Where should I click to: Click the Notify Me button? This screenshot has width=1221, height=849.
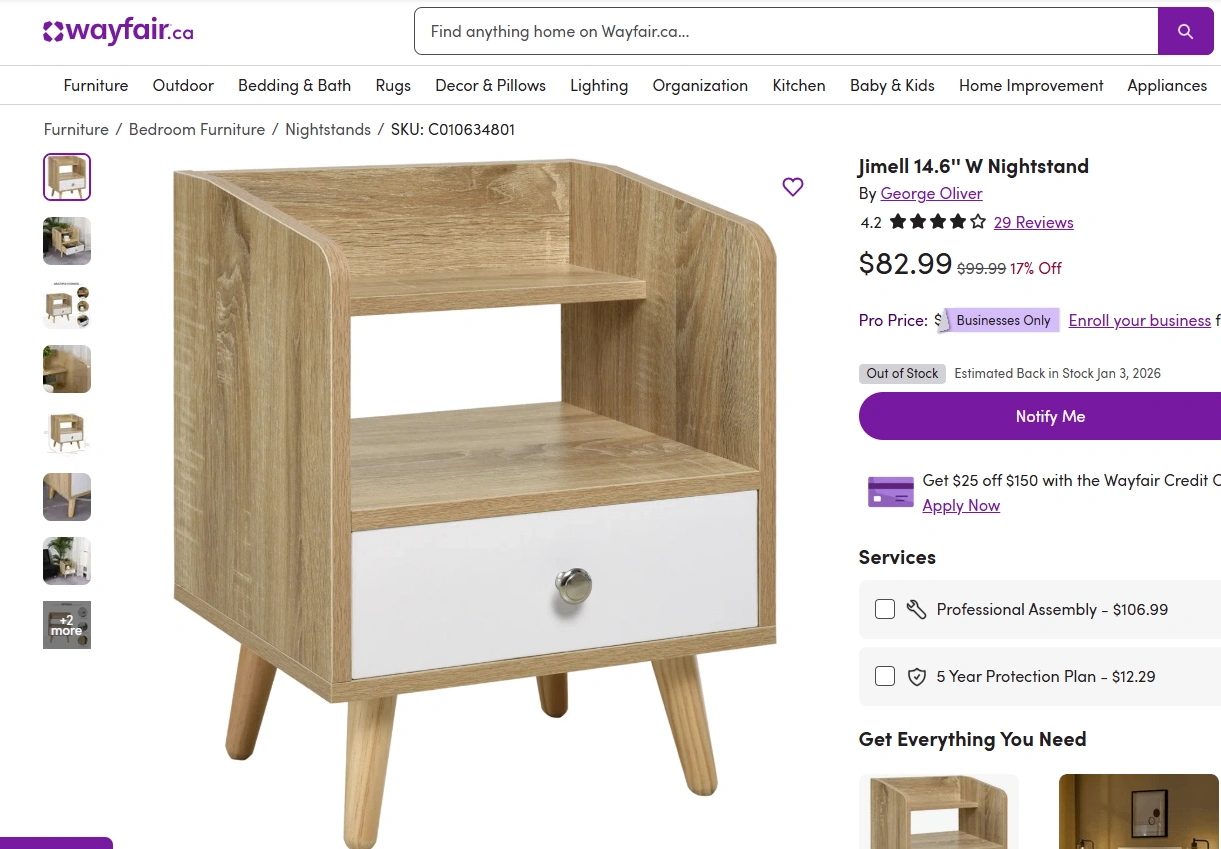coord(1040,416)
